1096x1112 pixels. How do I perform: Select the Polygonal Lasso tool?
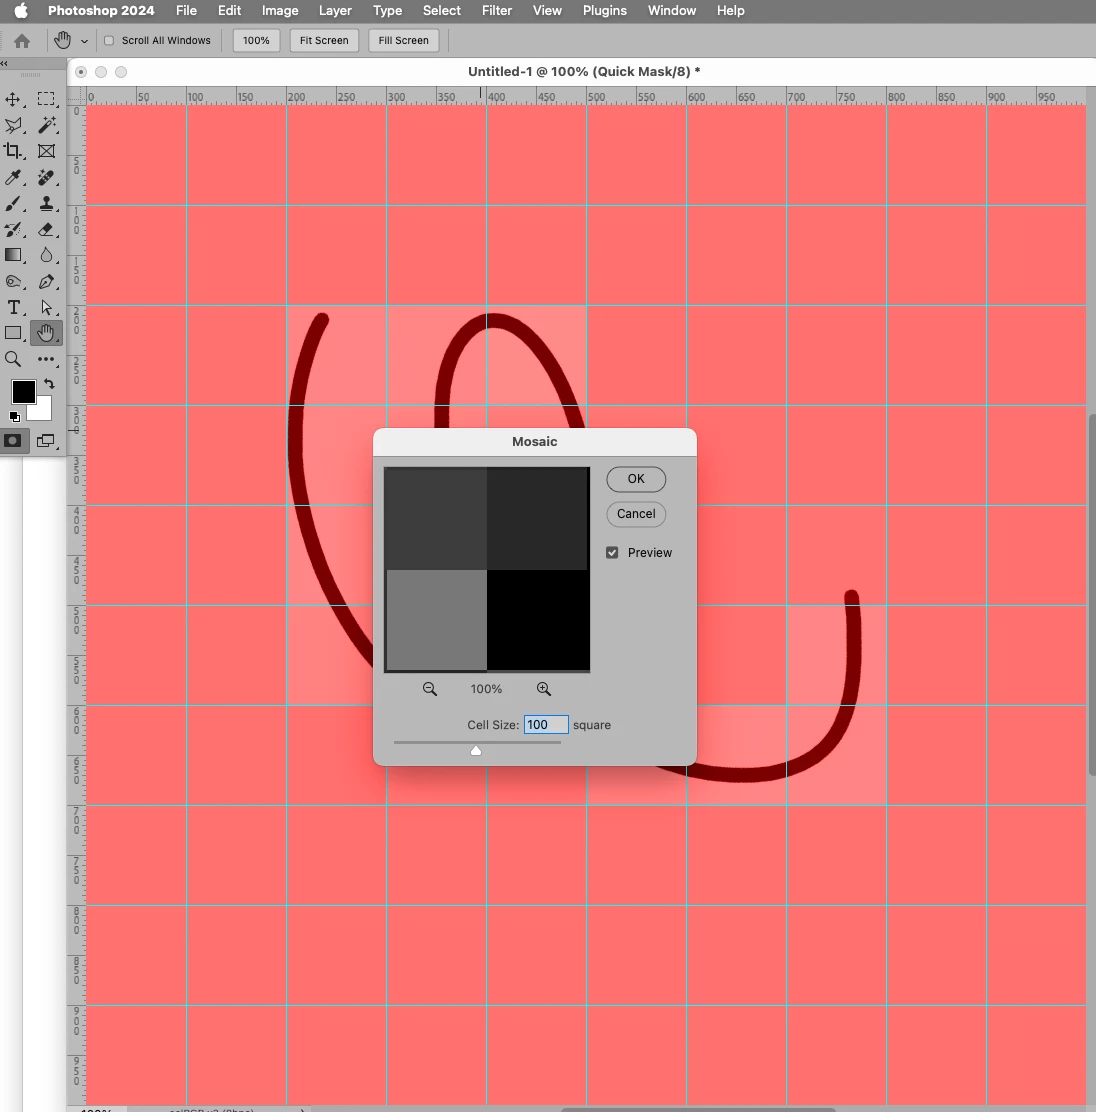[x=13, y=126]
